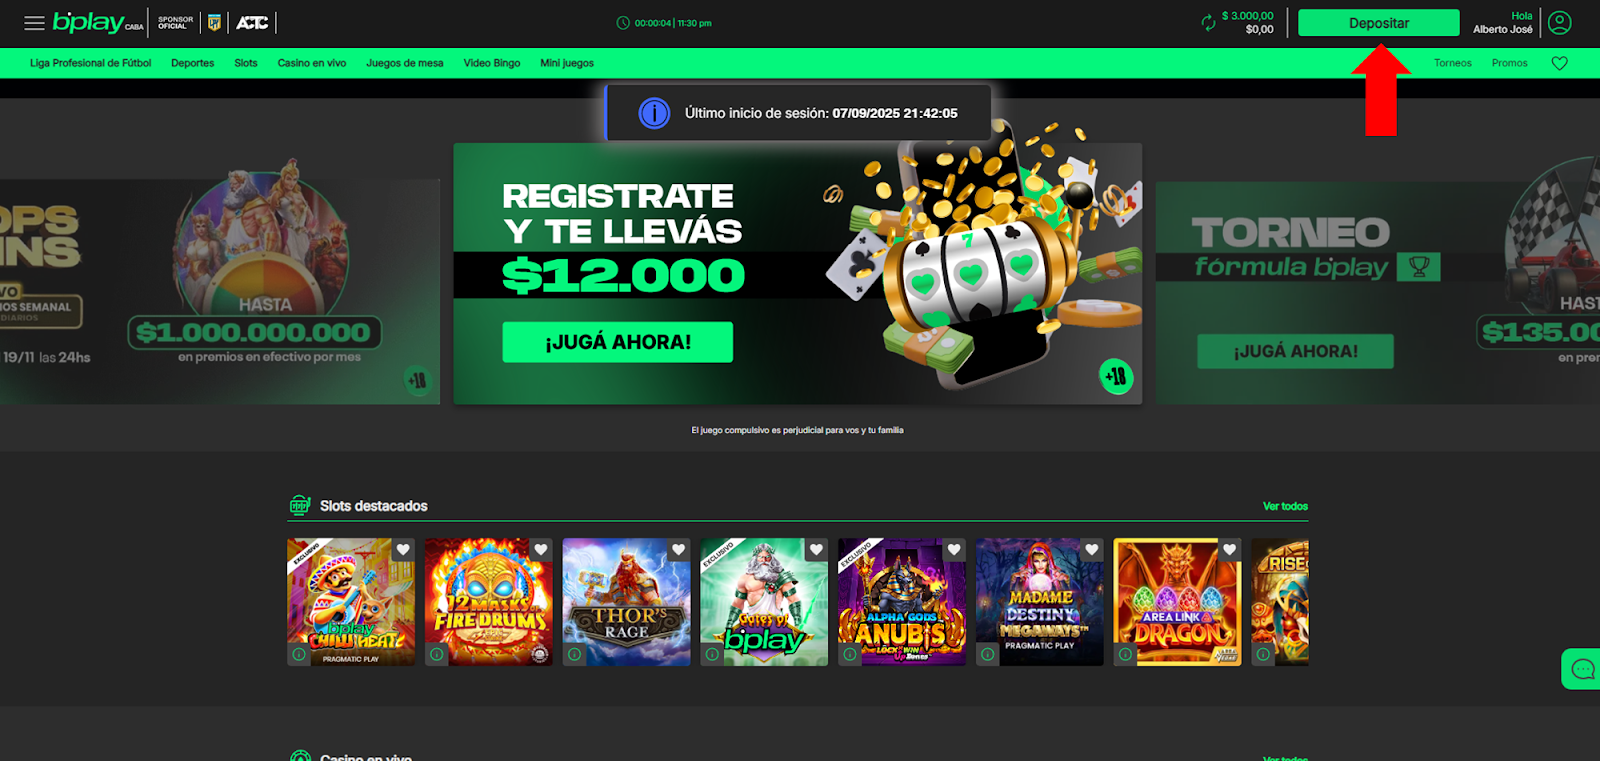Favorite the Chilli Heat slot with the heart
1600x761 pixels.
(x=403, y=550)
